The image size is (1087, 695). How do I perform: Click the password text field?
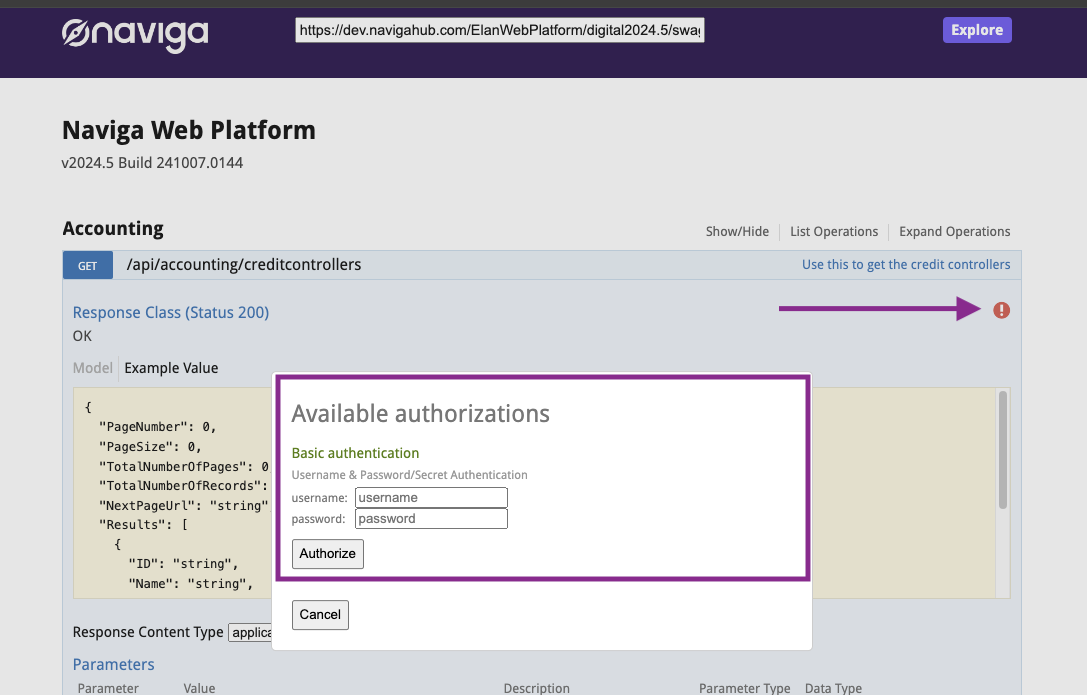coord(431,519)
